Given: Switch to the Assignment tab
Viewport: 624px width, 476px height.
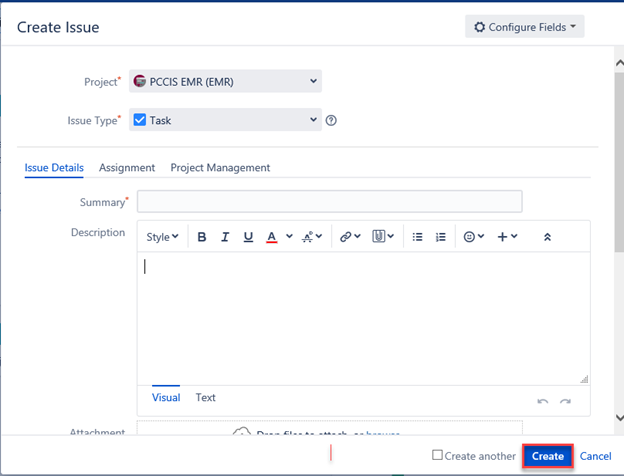Looking at the screenshot, I should tap(127, 168).
